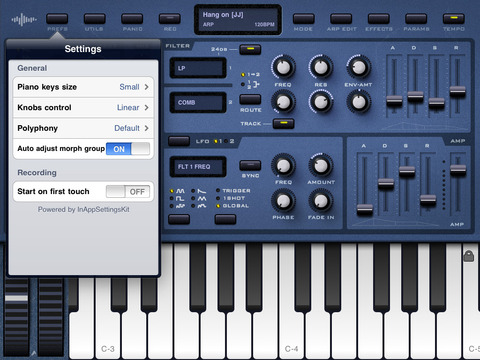480x360 pixels.
Task: Select the triangle LFO waveform
Action: pos(199,199)
